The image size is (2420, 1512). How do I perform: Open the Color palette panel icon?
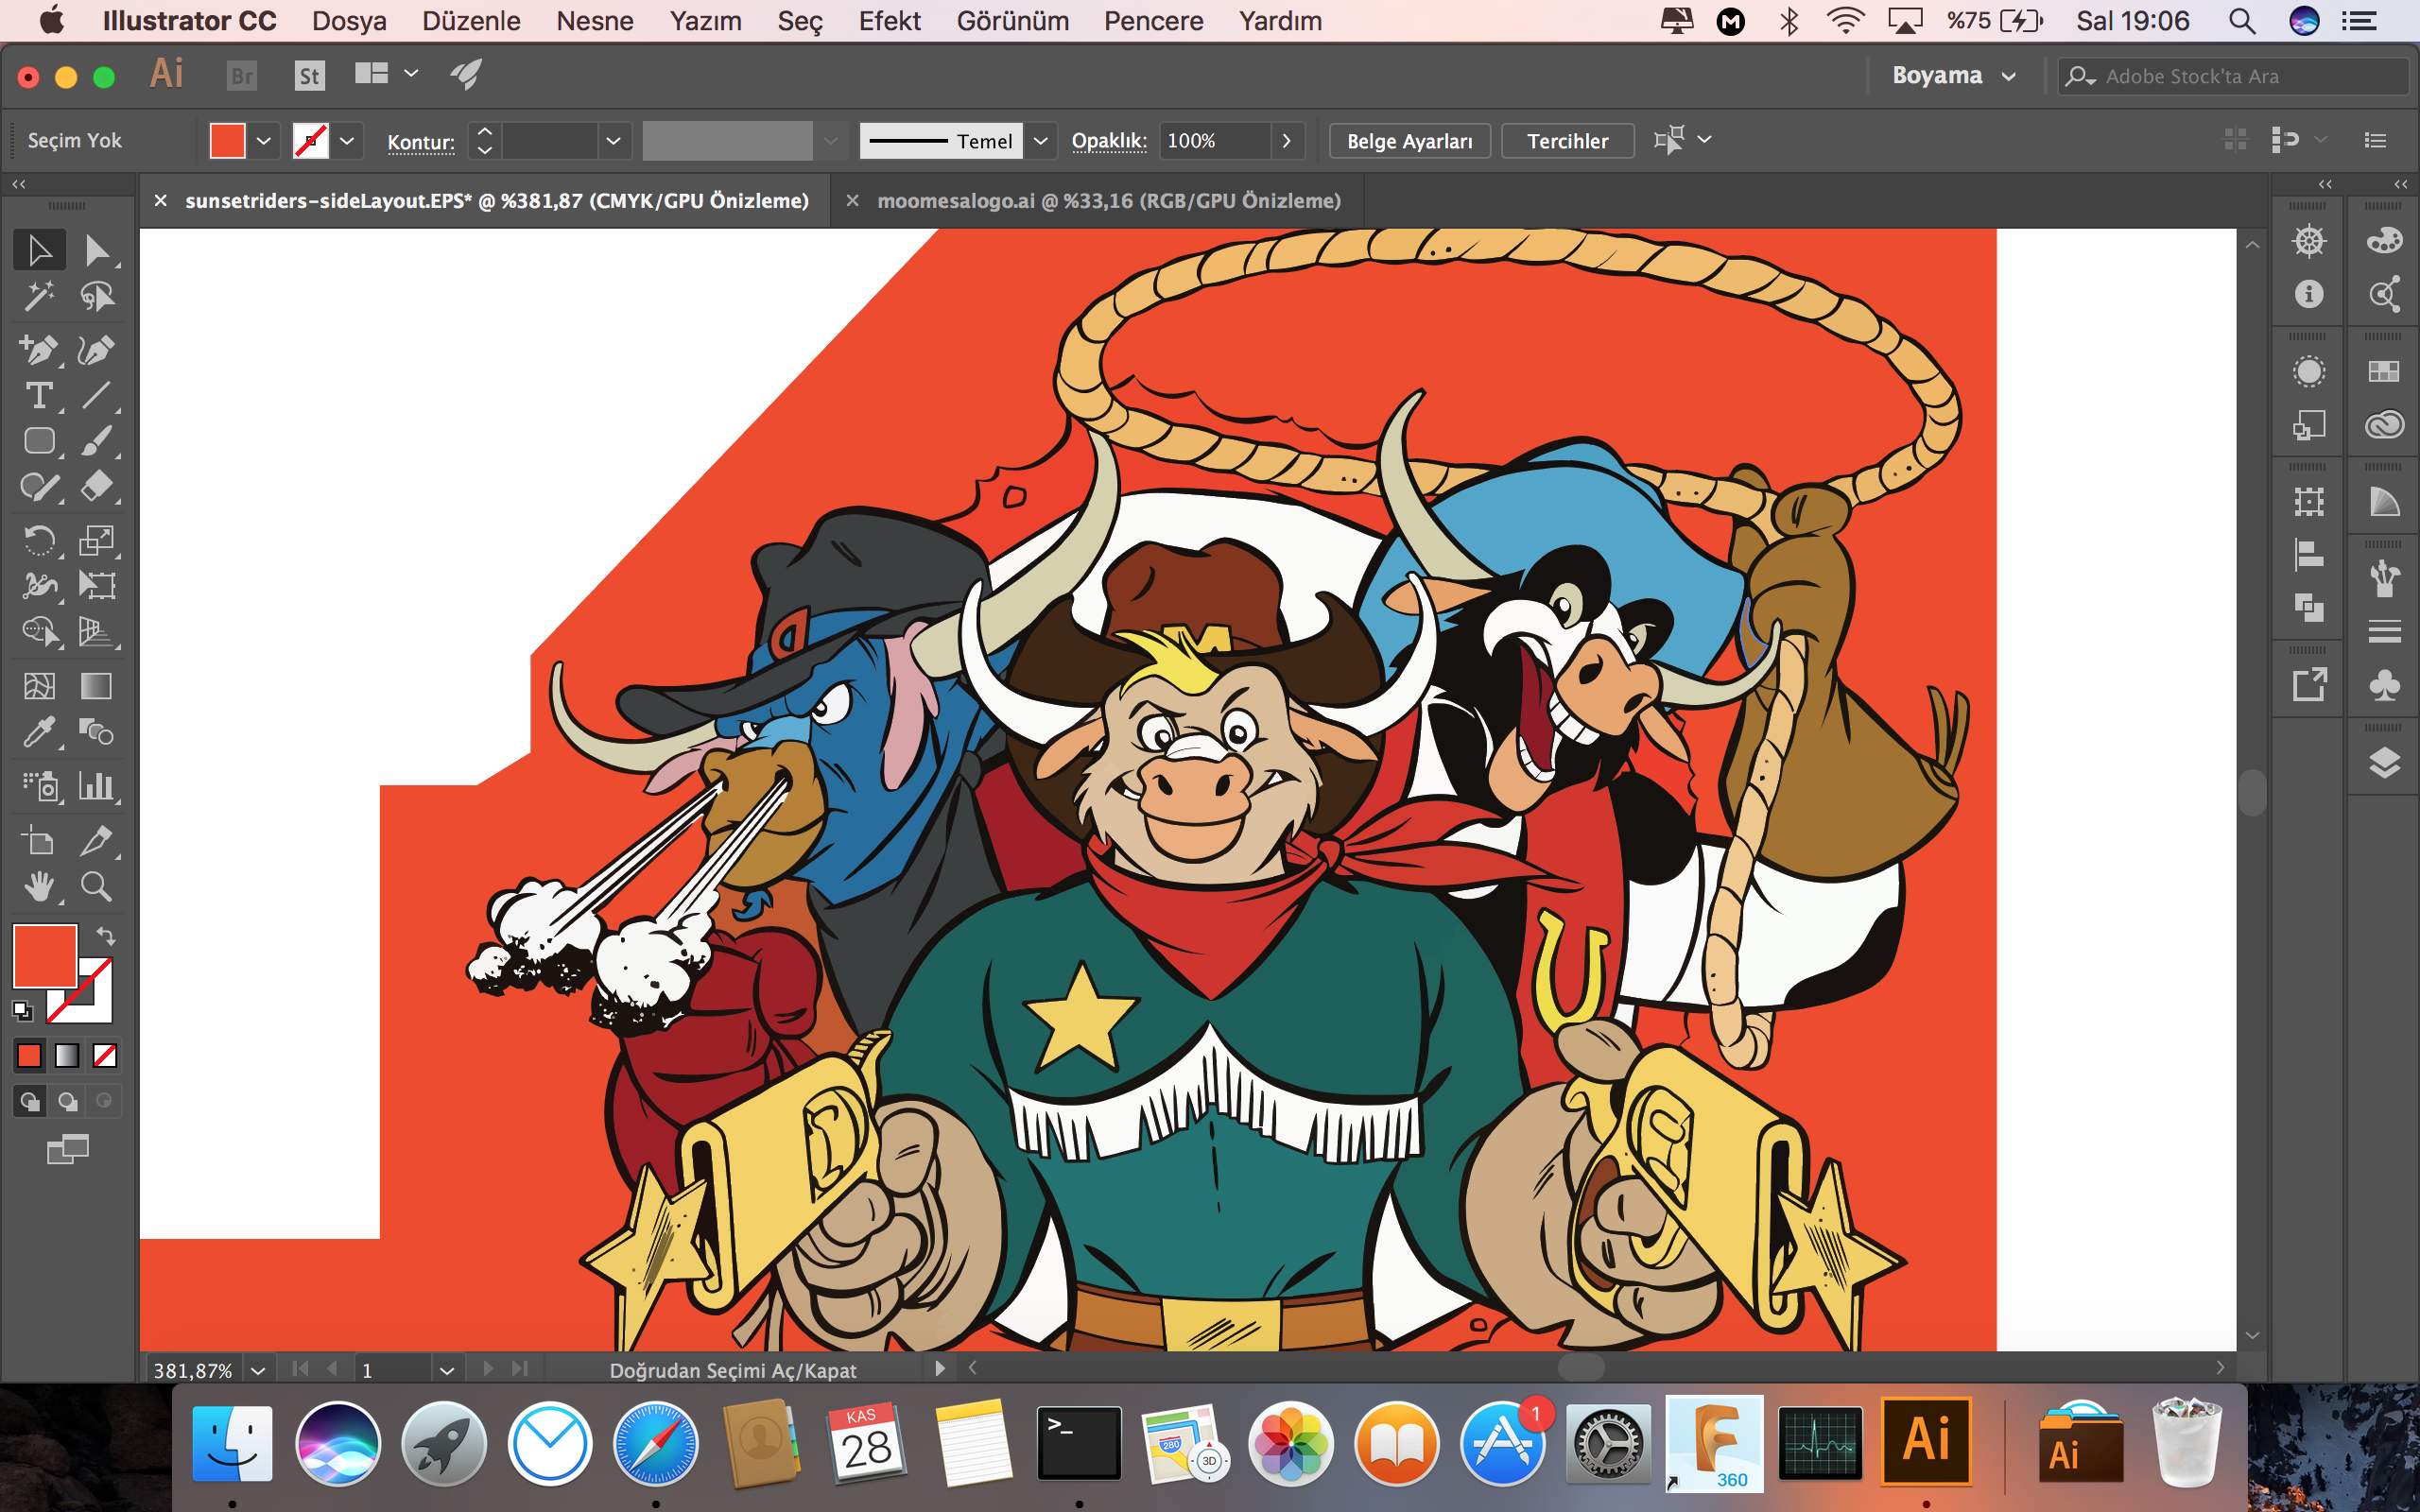tap(2385, 240)
